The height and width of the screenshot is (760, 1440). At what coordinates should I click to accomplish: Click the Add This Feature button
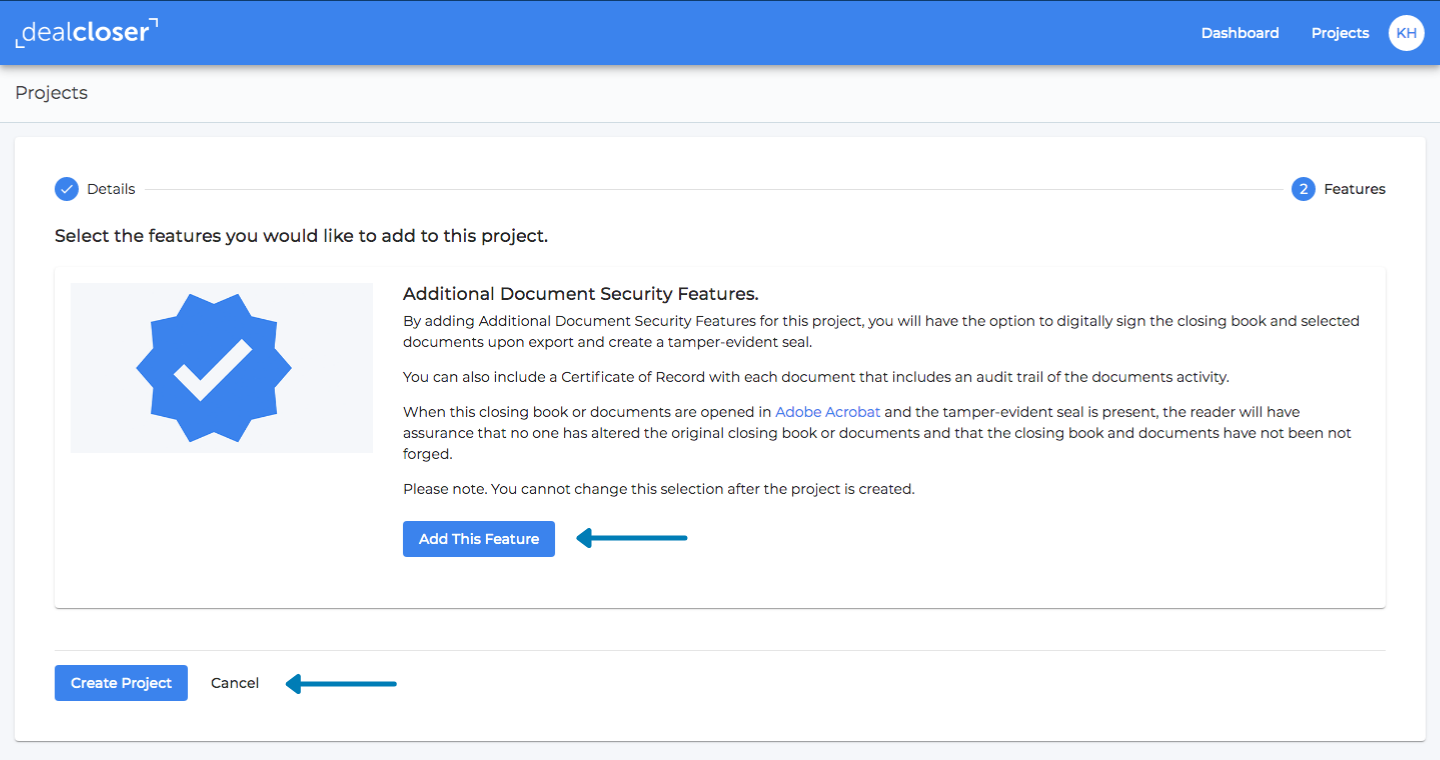tap(479, 539)
